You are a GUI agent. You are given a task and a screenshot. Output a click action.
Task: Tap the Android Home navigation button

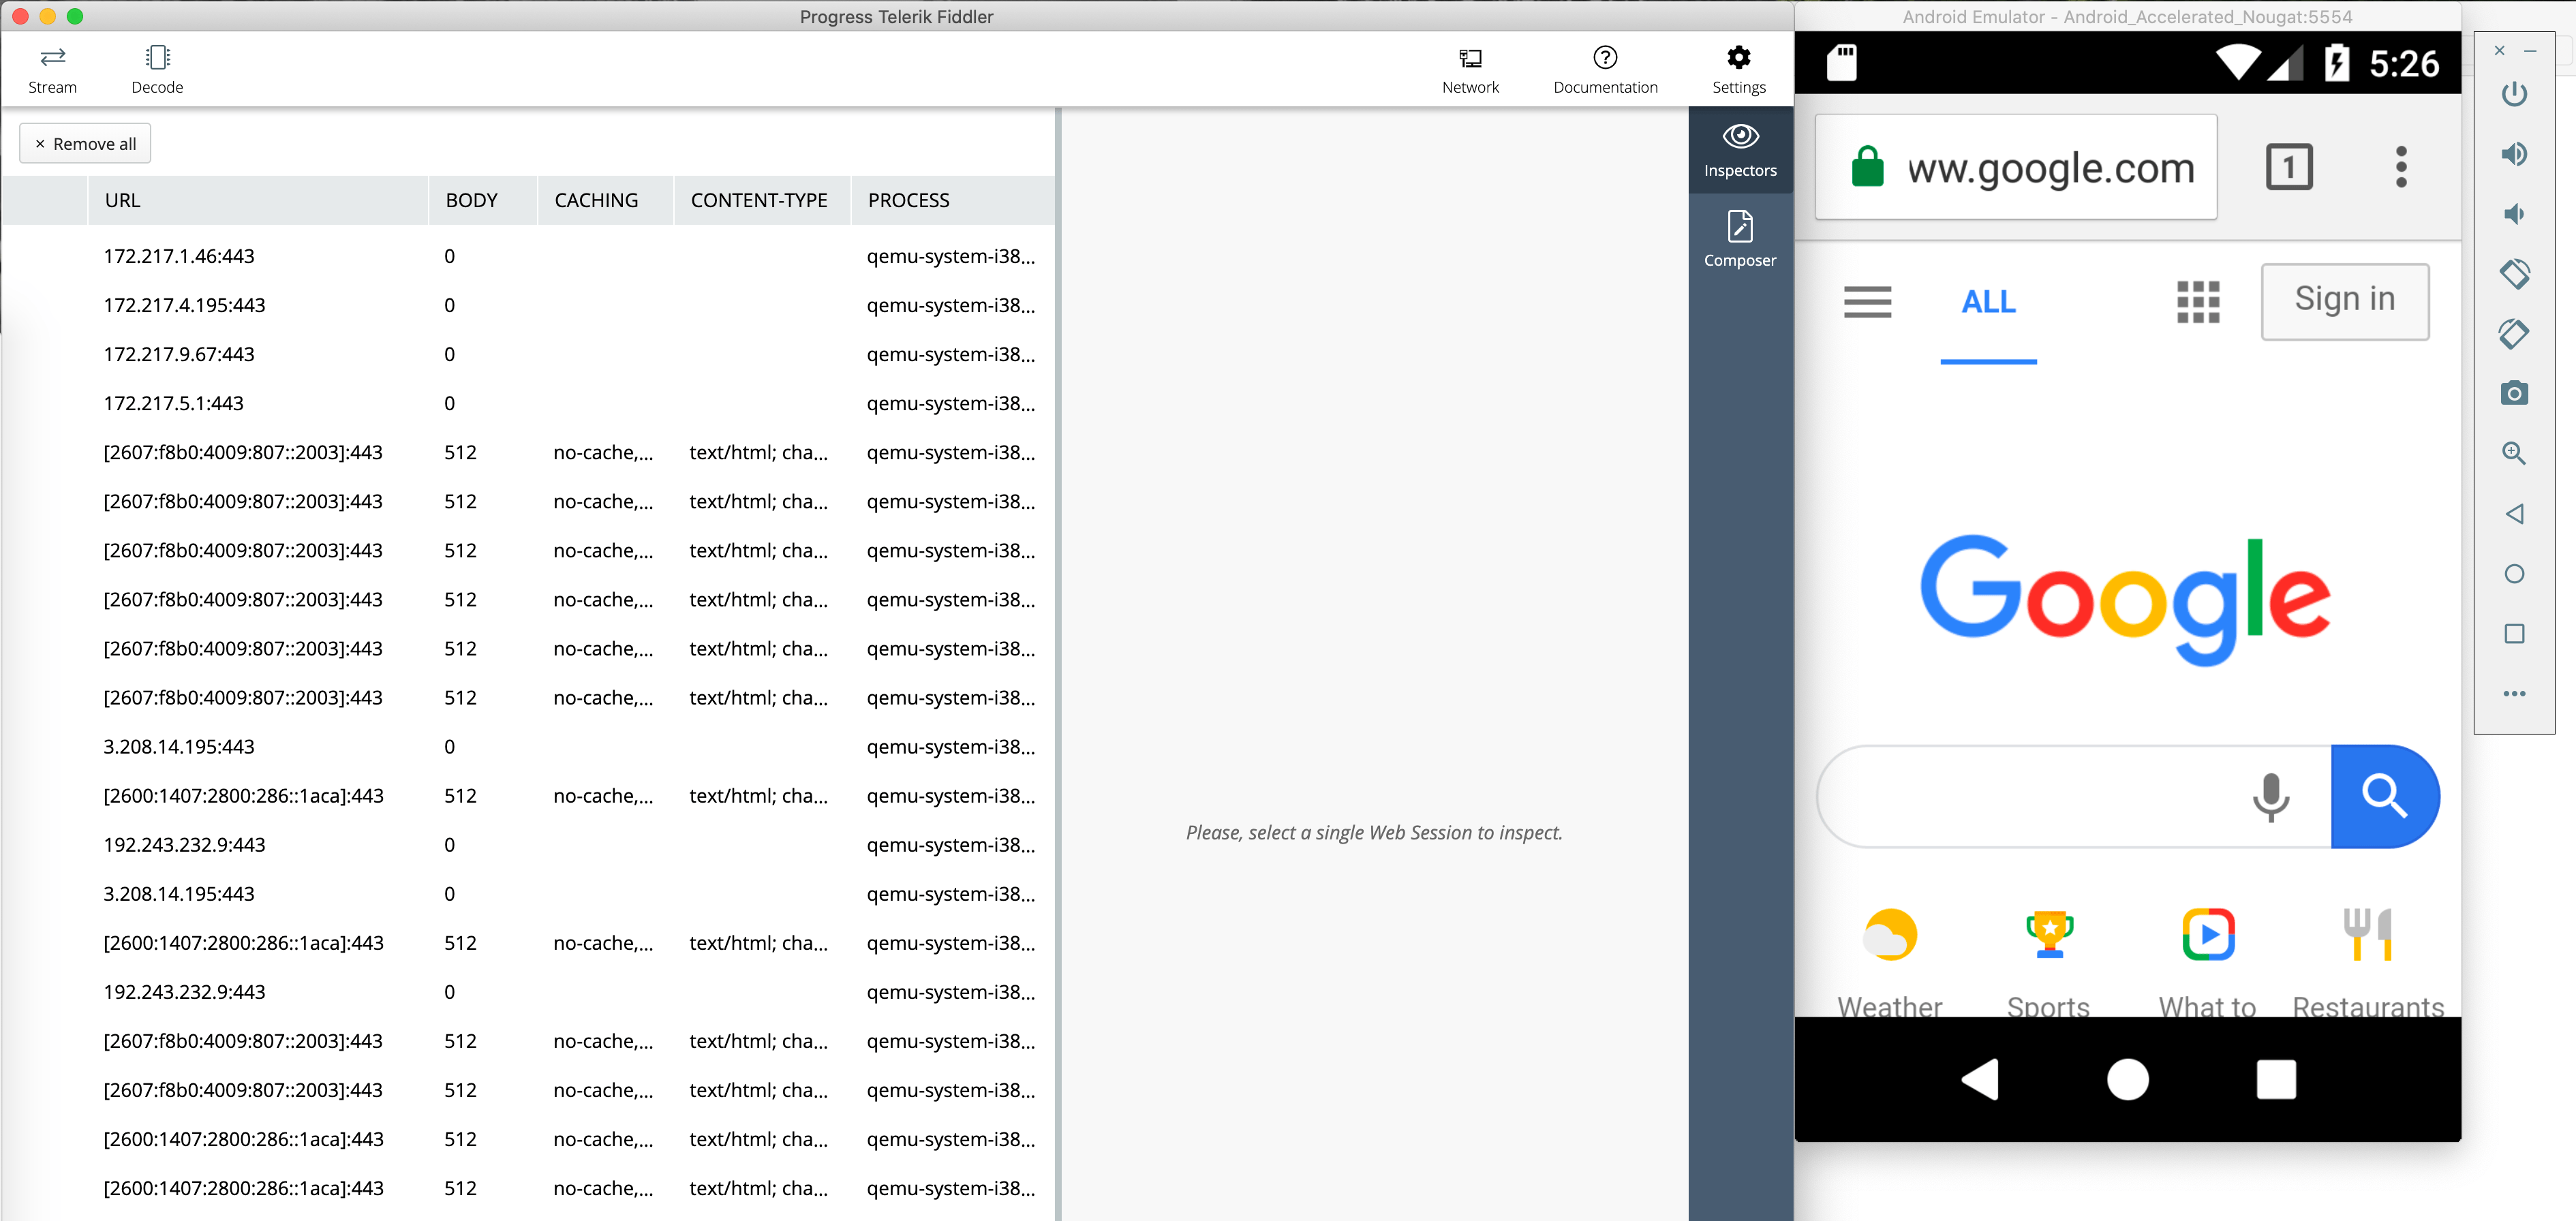[x=2127, y=1079]
